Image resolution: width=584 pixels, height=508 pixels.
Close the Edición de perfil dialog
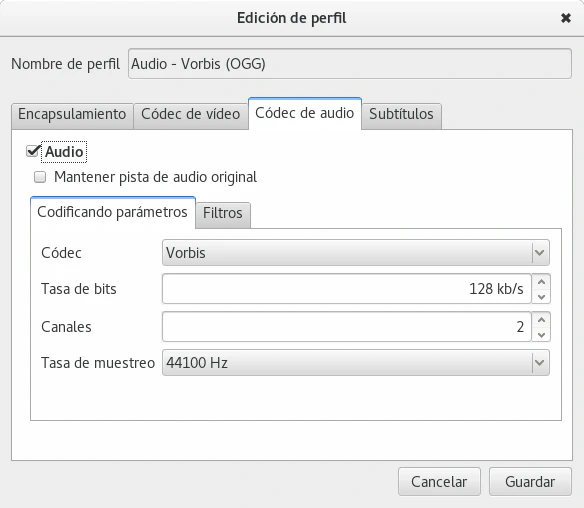click(x=566, y=18)
